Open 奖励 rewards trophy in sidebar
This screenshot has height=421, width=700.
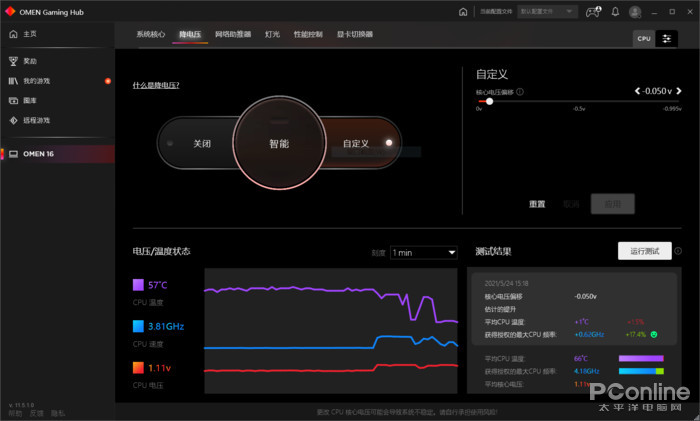coord(29,61)
